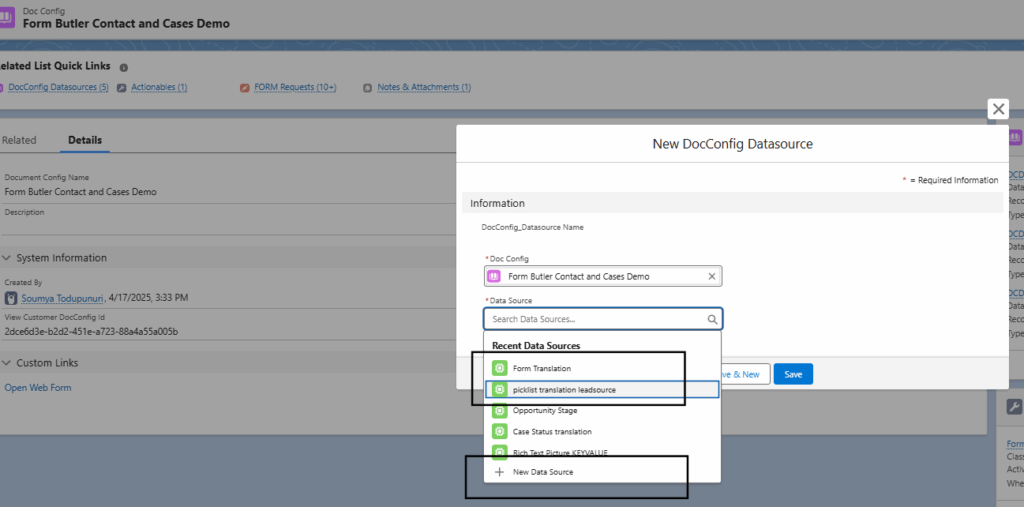Collapse the Custom Links section
Image resolution: width=1024 pixels, height=507 pixels.
pyautogui.click(x=7, y=363)
